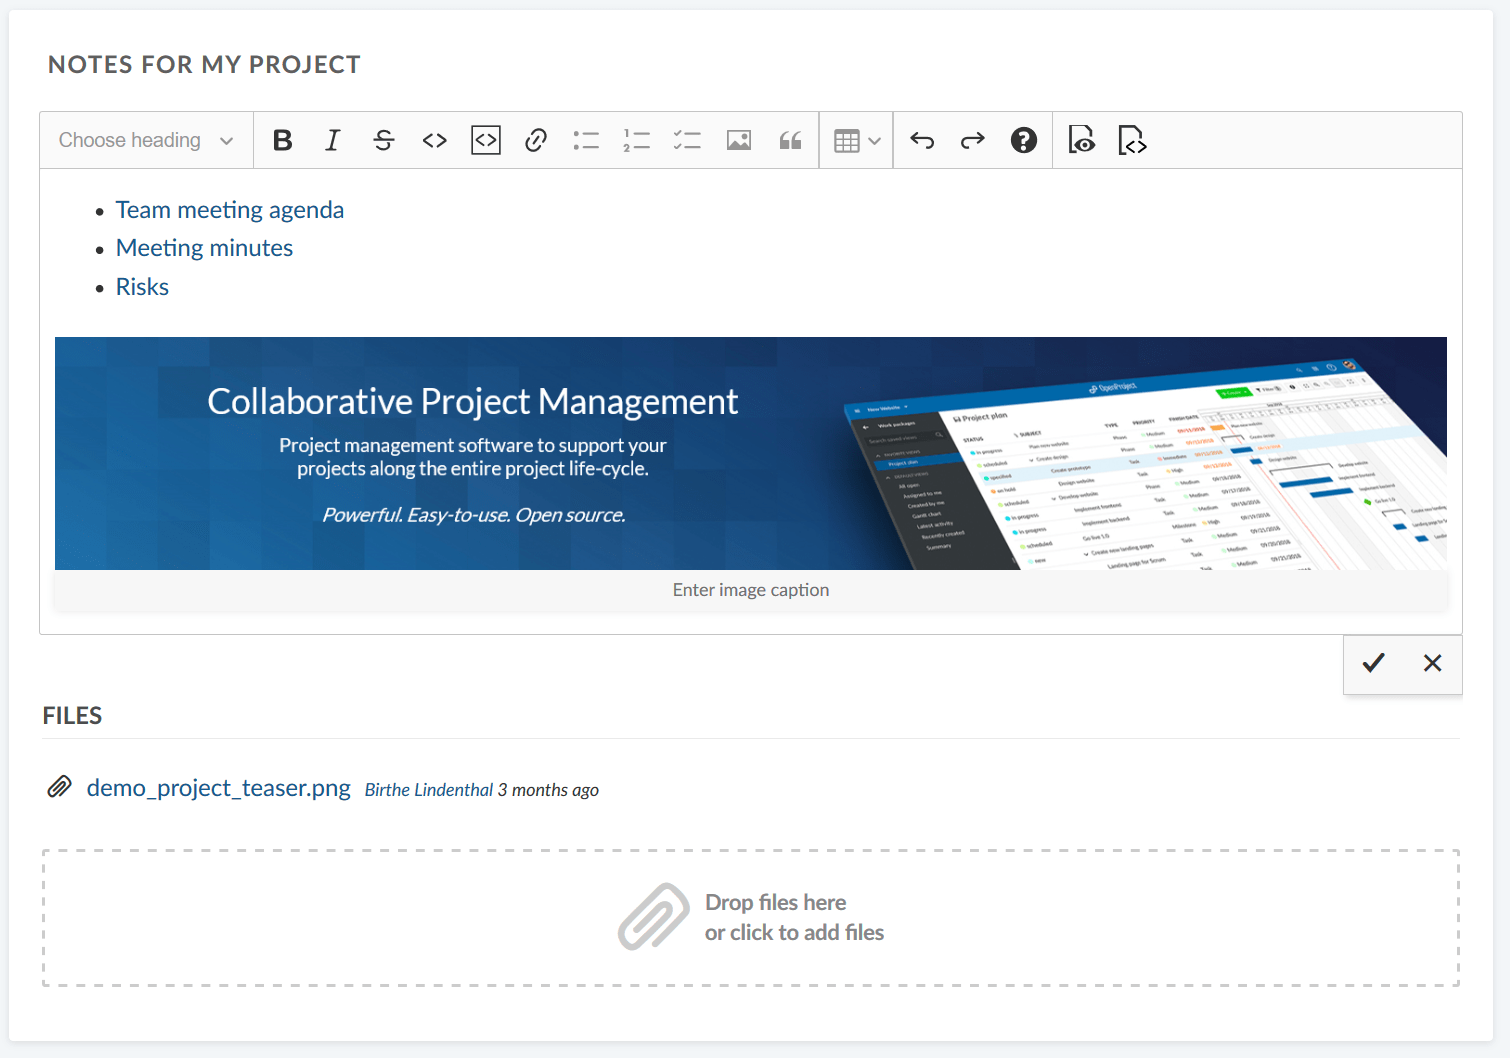The width and height of the screenshot is (1510, 1058).
Task: Add a block quote
Action: click(x=790, y=140)
